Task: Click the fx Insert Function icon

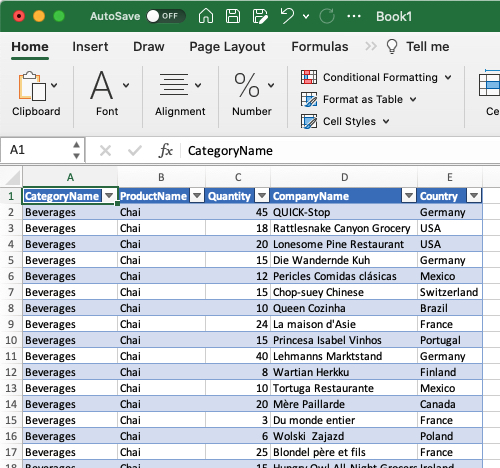Action: coord(165,150)
